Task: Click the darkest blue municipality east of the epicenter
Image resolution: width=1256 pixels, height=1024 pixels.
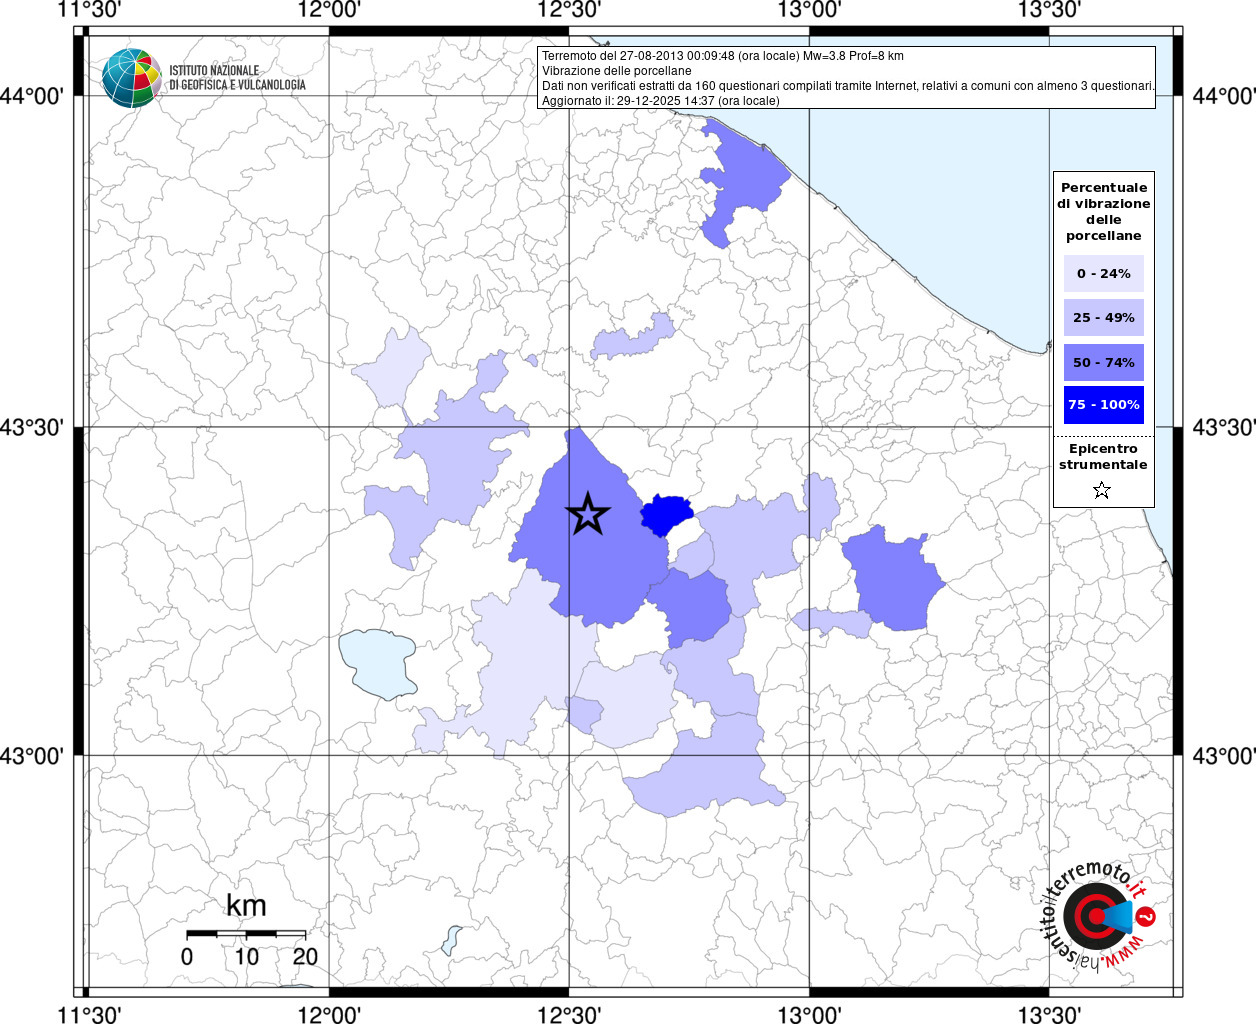Action: pyautogui.click(x=665, y=515)
